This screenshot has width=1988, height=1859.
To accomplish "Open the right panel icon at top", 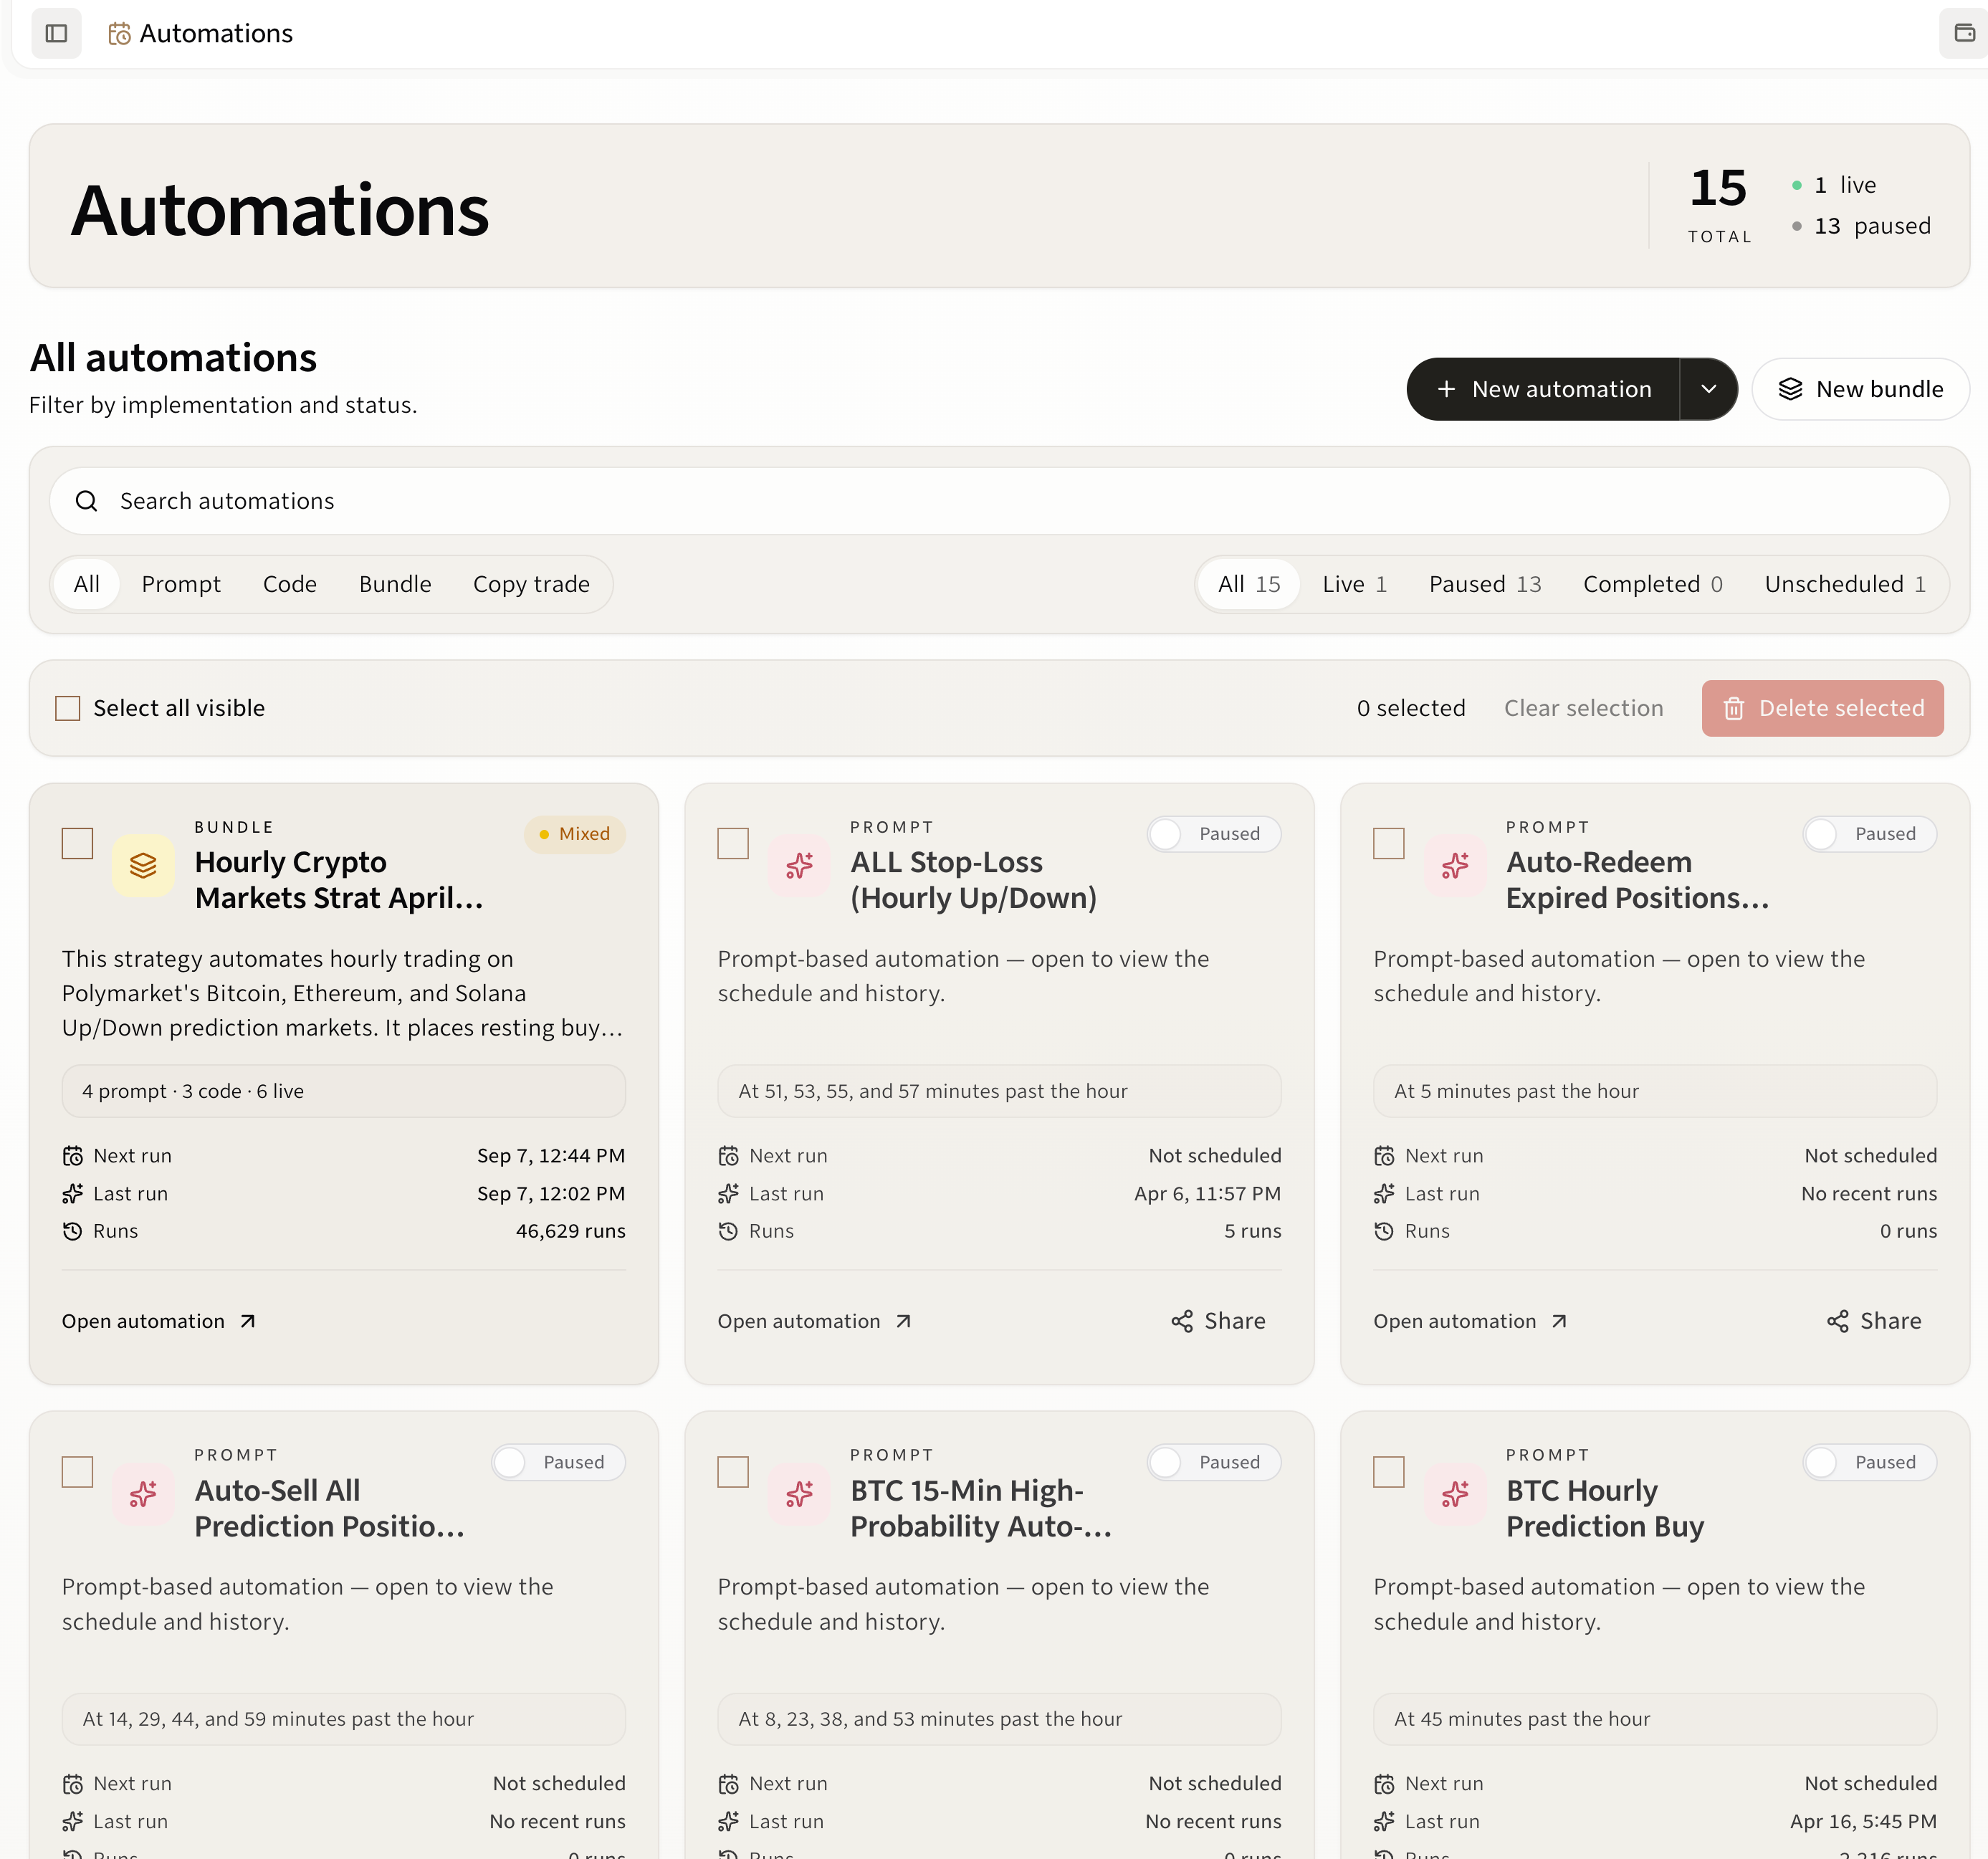I will point(1964,33).
